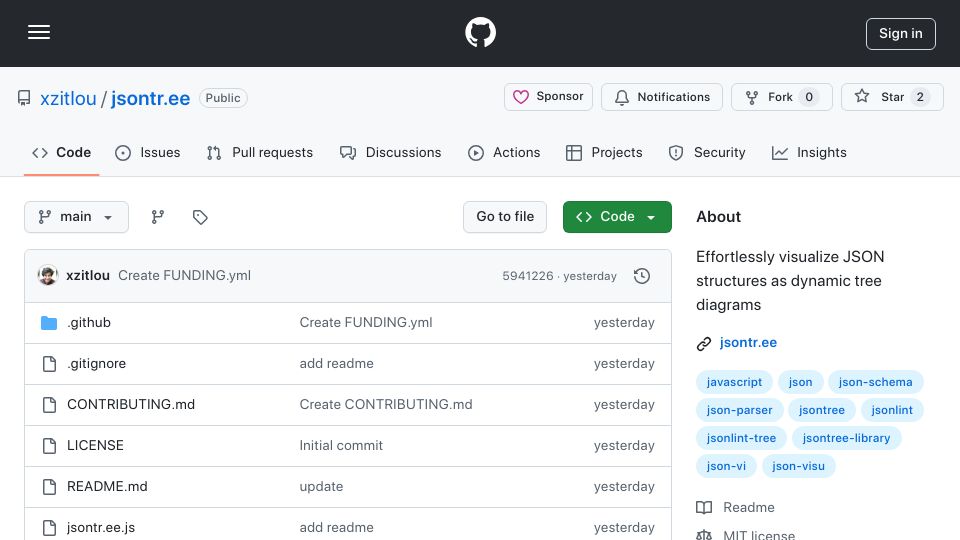Open the 'update' commit message for README.md
Viewport: 960px width, 540px height.
(321, 487)
